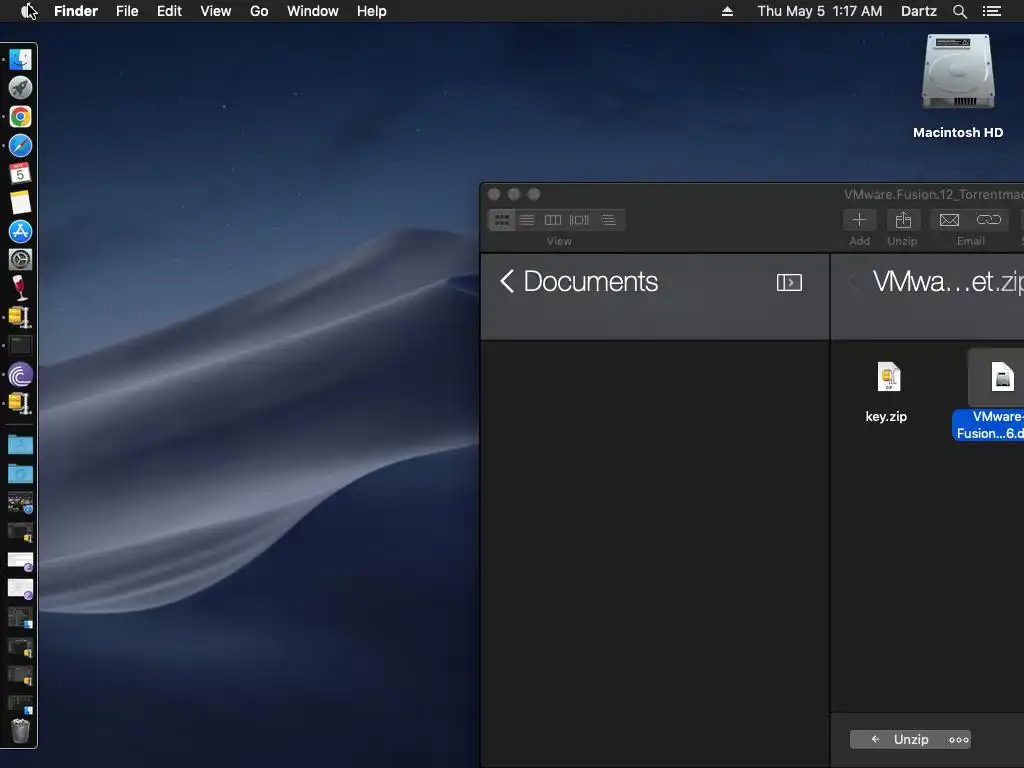Click the Add plus toolbar icon
1024x768 pixels.
click(x=859, y=220)
